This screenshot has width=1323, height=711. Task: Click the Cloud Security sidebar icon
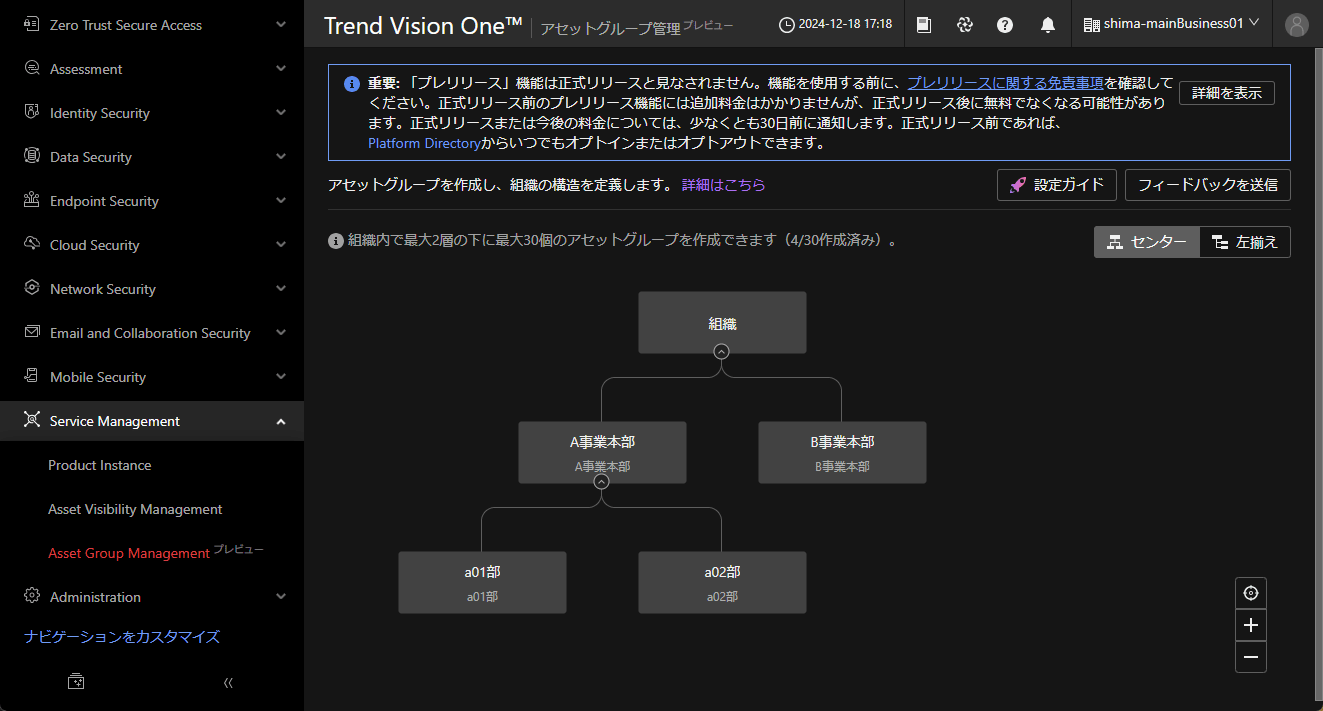(32, 245)
